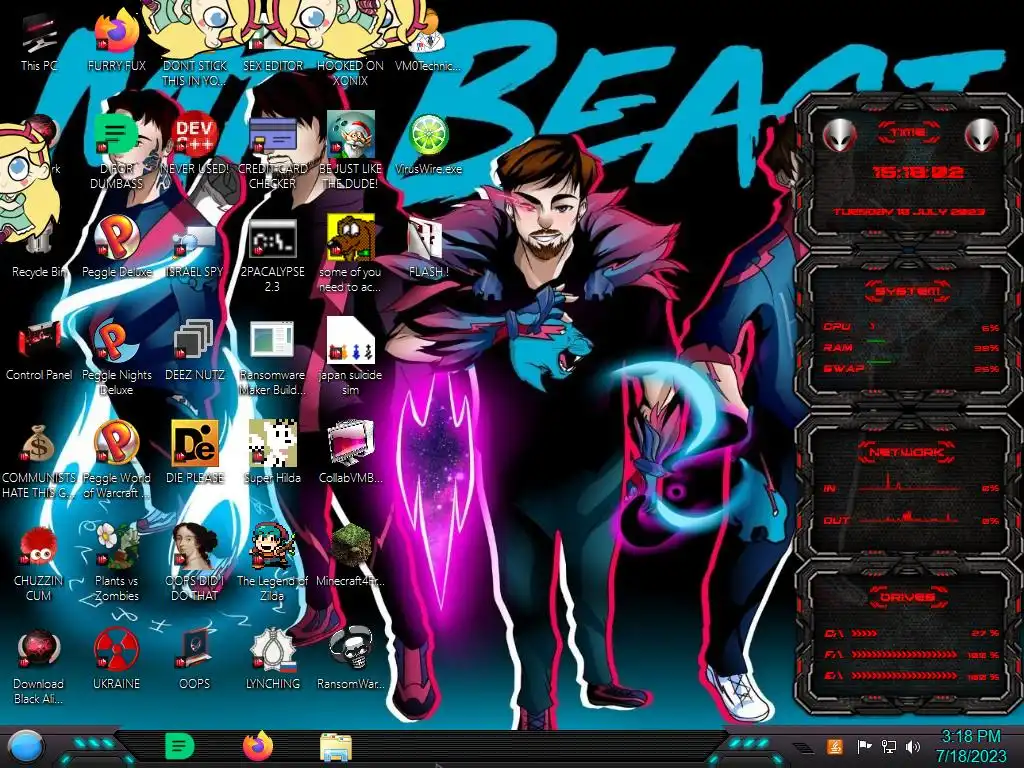Select the Dev-C++ icon labeled NEVER USED!
The height and width of the screenshot is (768, 1024).
pos(194,145)
